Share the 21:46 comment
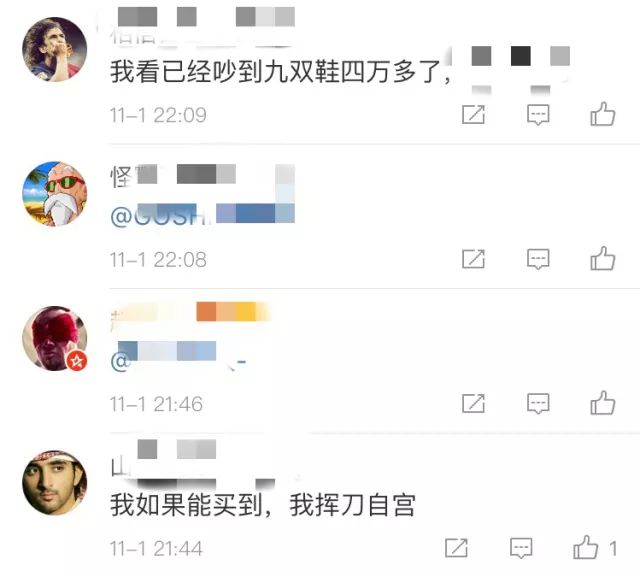Image resolution: width=640 pixels, height=577 pixels. (473, 403)
